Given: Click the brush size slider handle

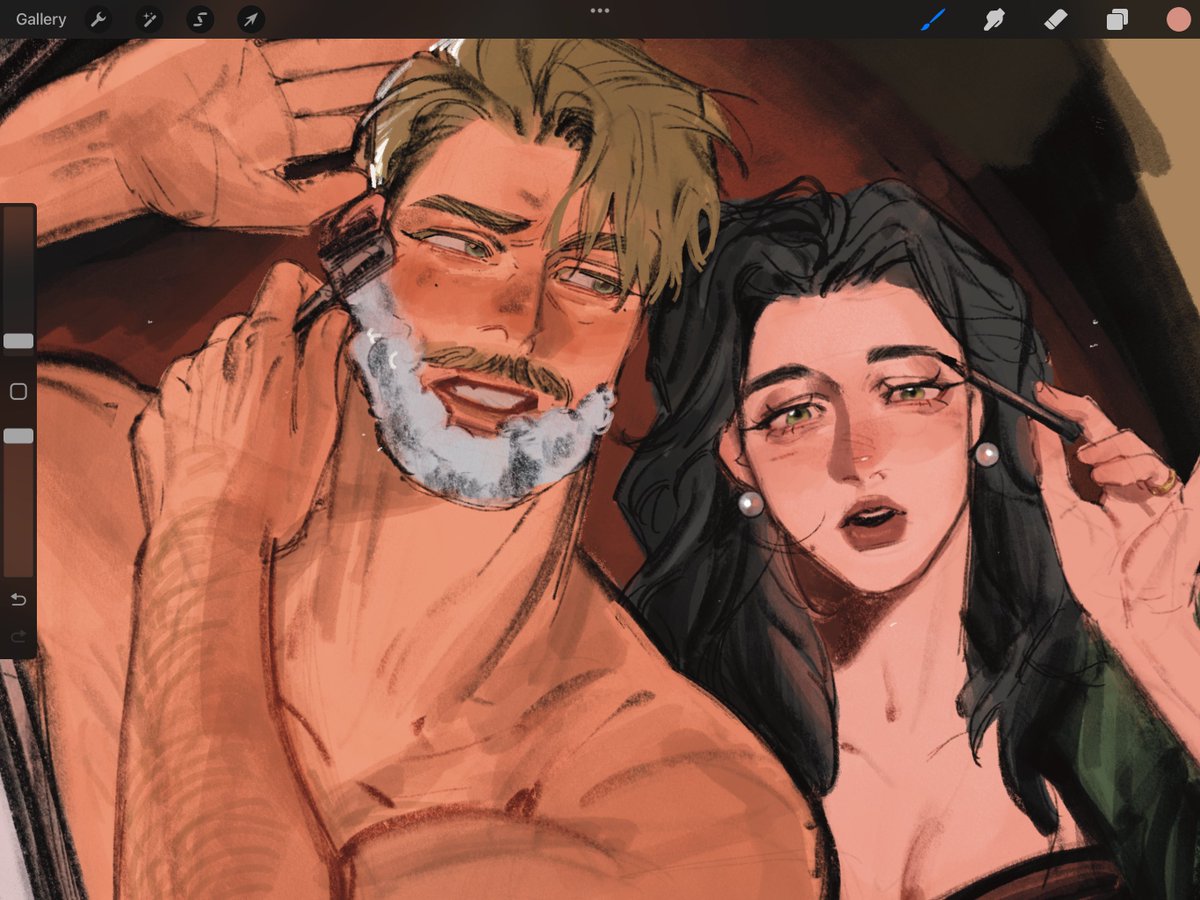Looking at the screenshot, I should [x=18, y=341].
